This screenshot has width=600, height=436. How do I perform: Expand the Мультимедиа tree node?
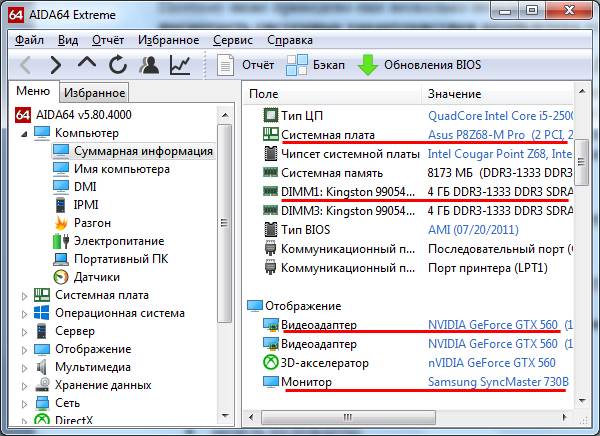[26, 367]
